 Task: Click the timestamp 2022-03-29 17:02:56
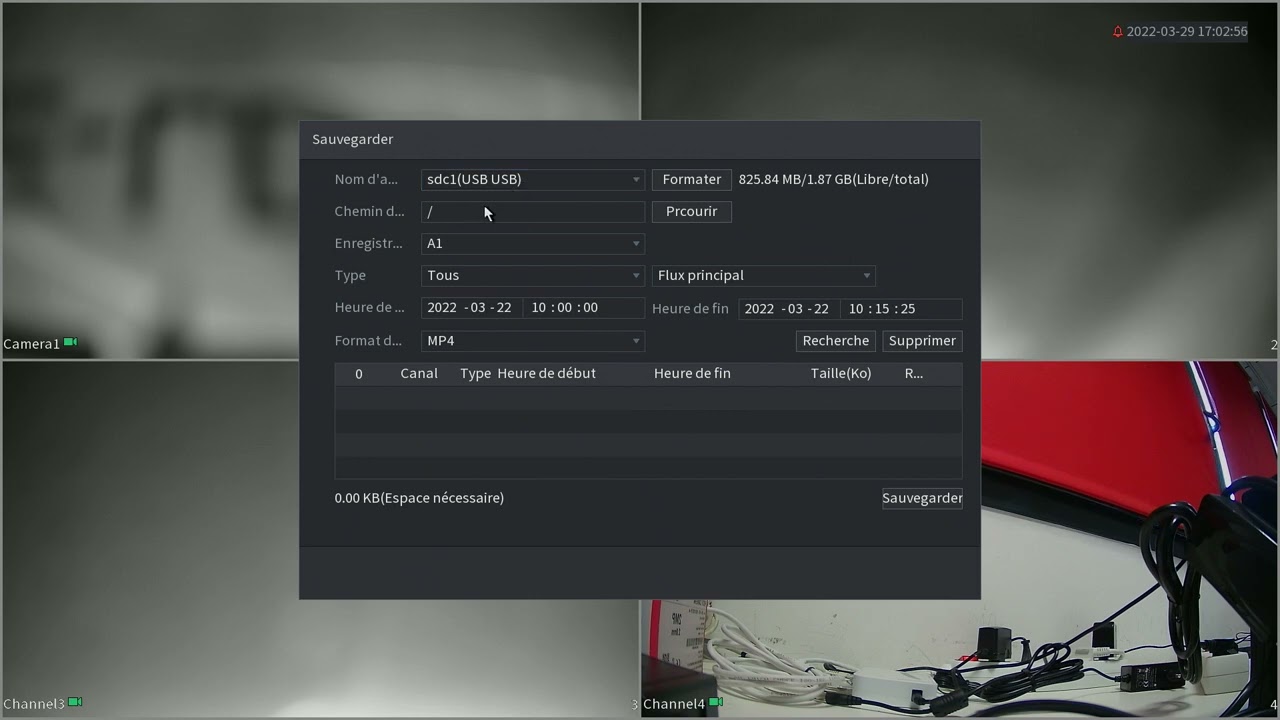1187,32
